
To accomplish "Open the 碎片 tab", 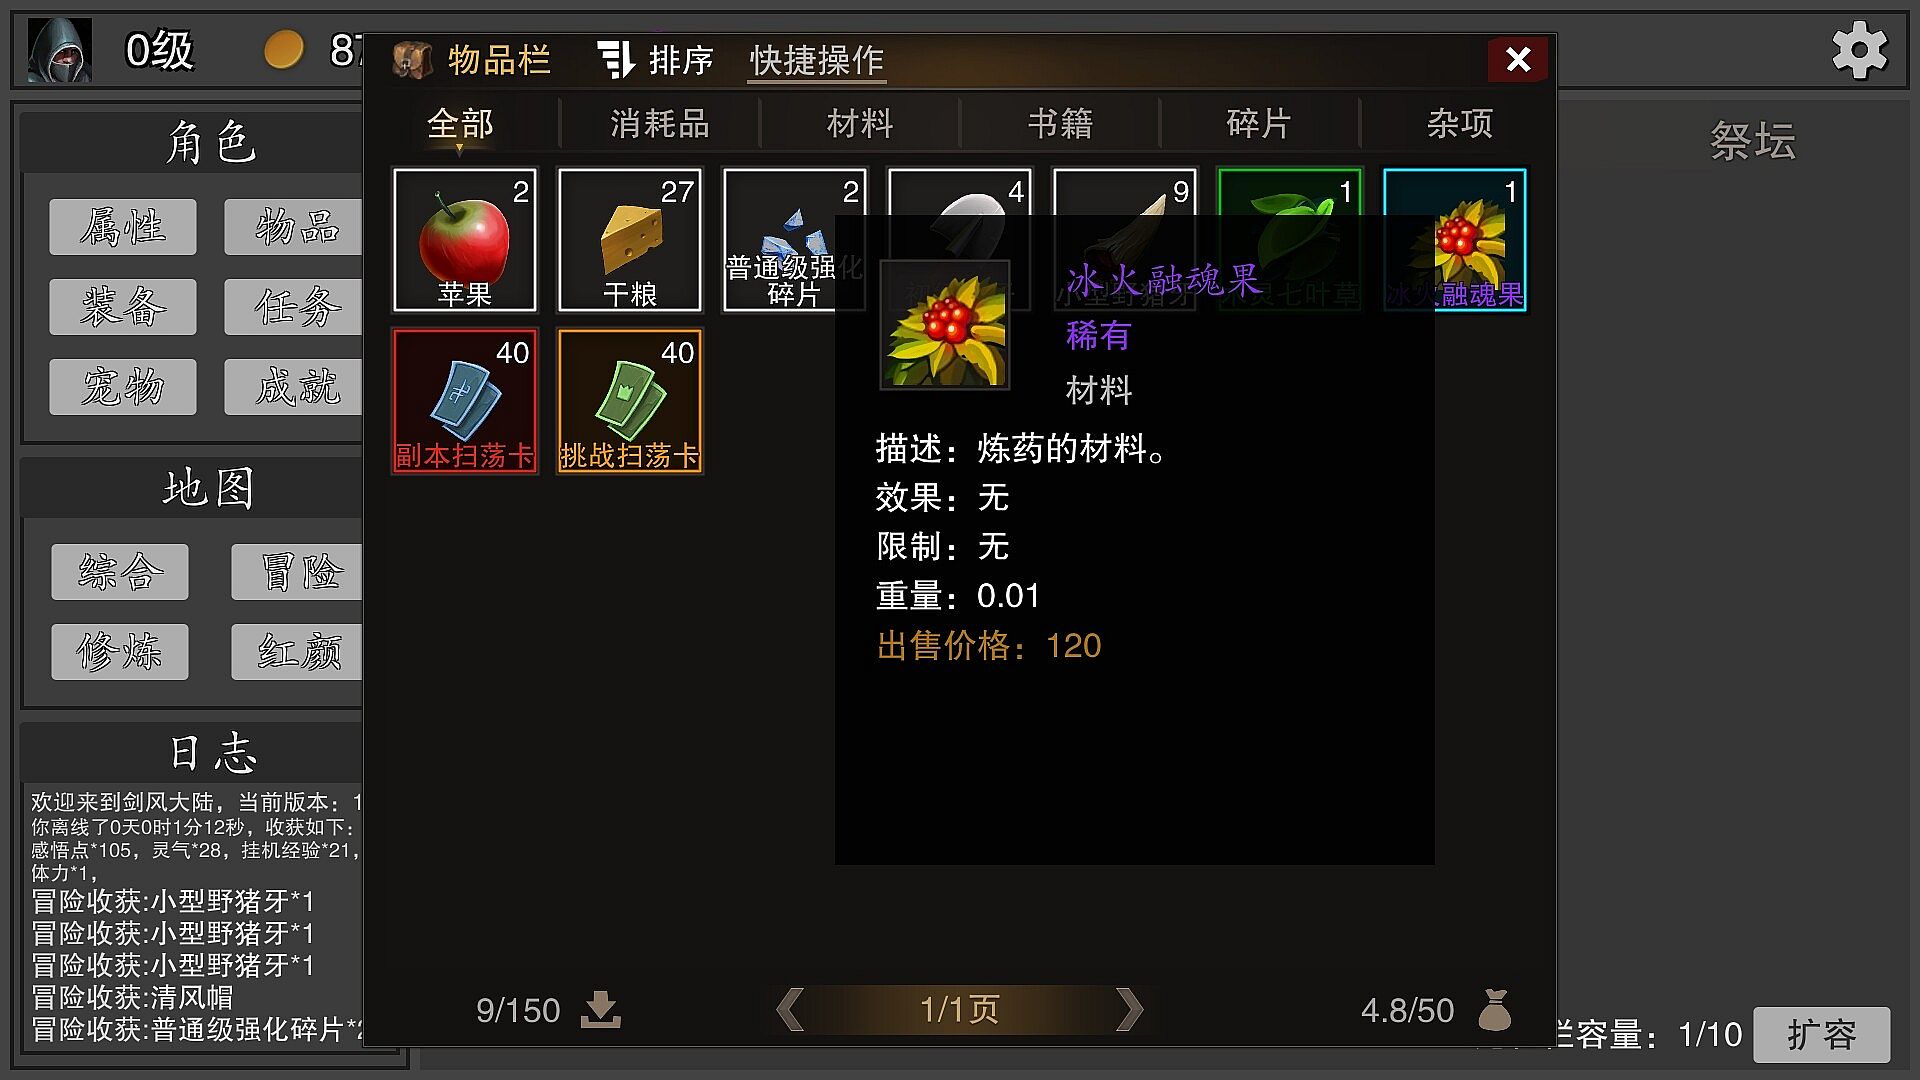I will coord(1259,124).
